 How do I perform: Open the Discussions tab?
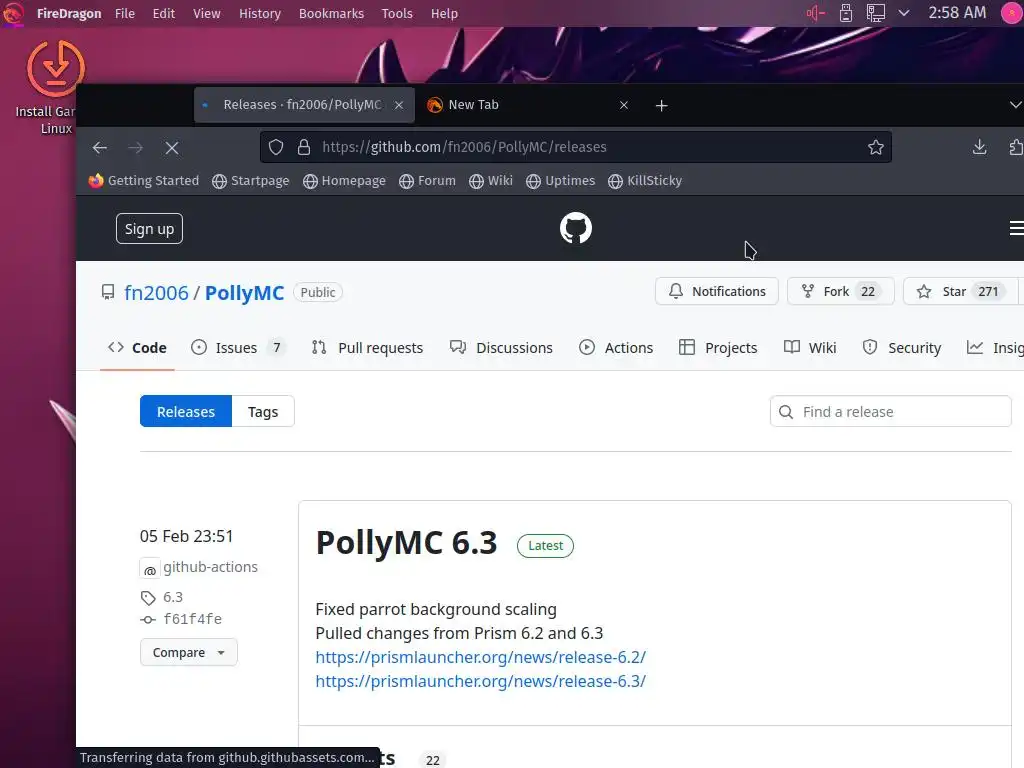click(x=501, y=347)
